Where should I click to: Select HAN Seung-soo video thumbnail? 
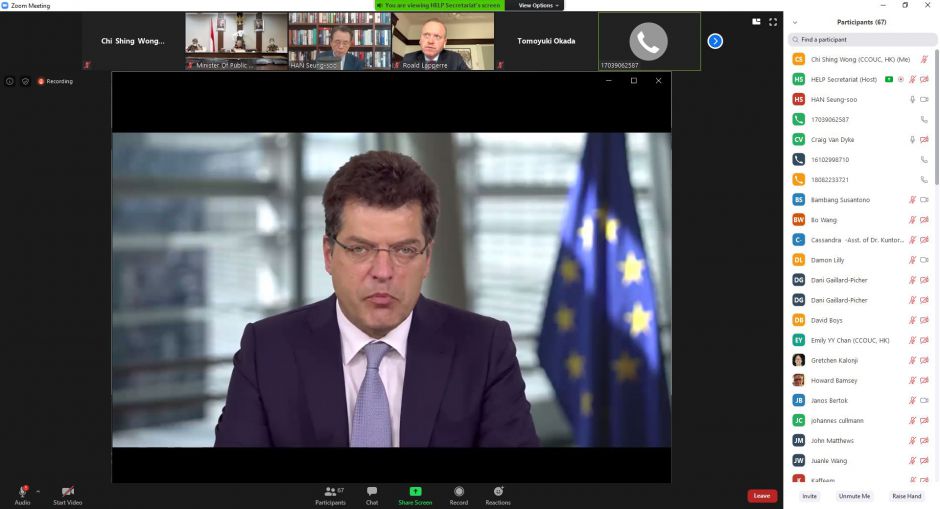click(339, 41)
